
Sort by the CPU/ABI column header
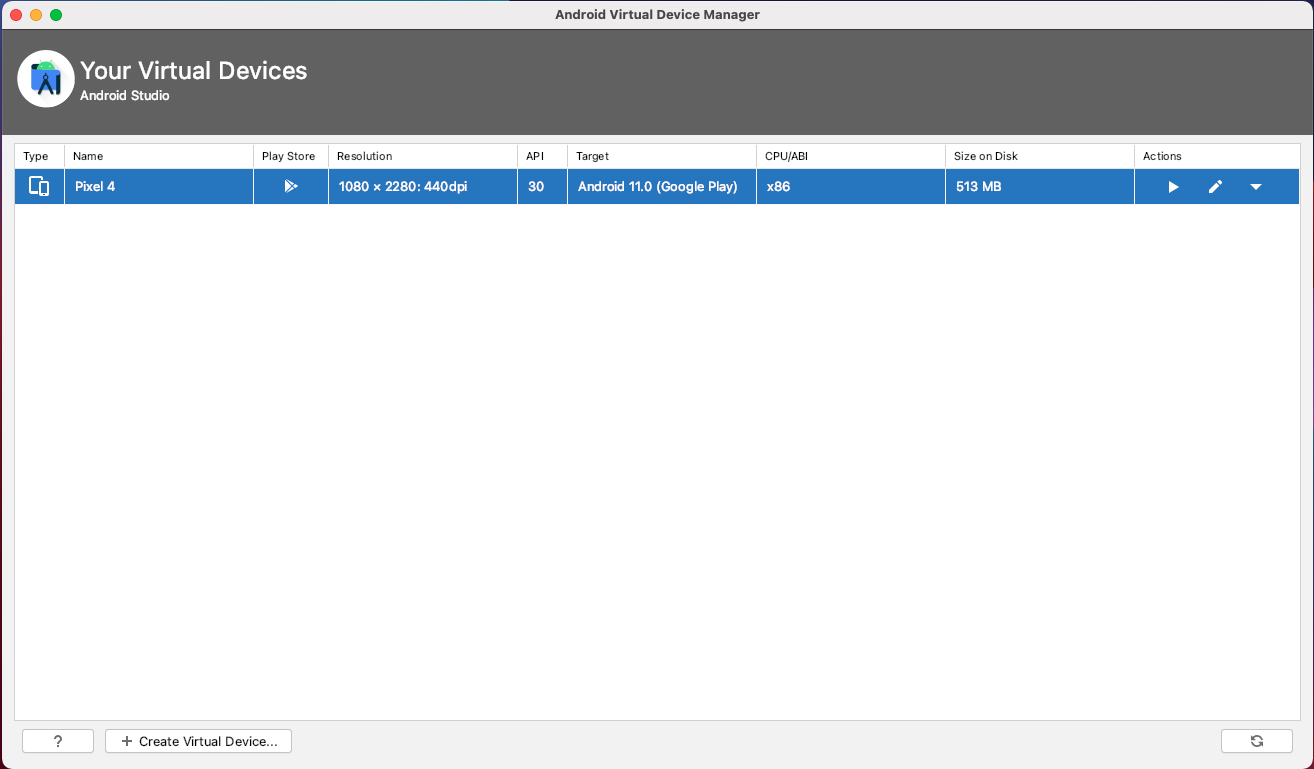[851, 156]
